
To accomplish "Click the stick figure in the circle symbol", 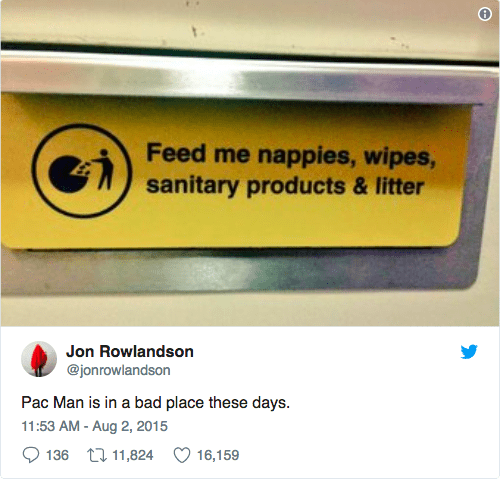I will [105, 169].
